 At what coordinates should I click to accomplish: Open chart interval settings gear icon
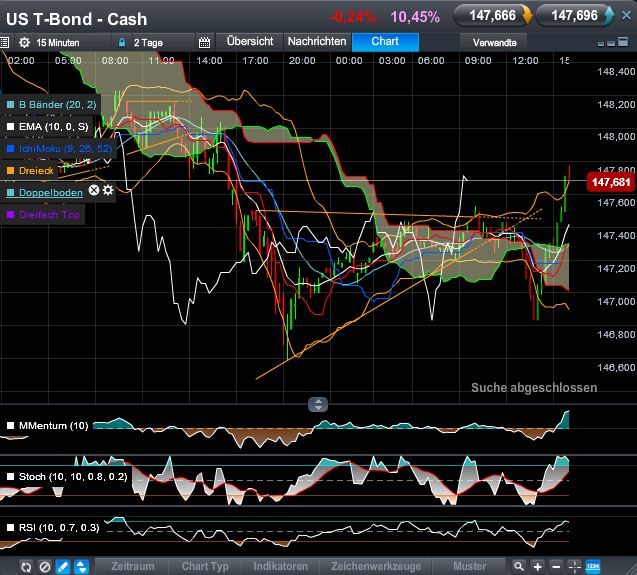pyautogui.click(x=24, y=42)
